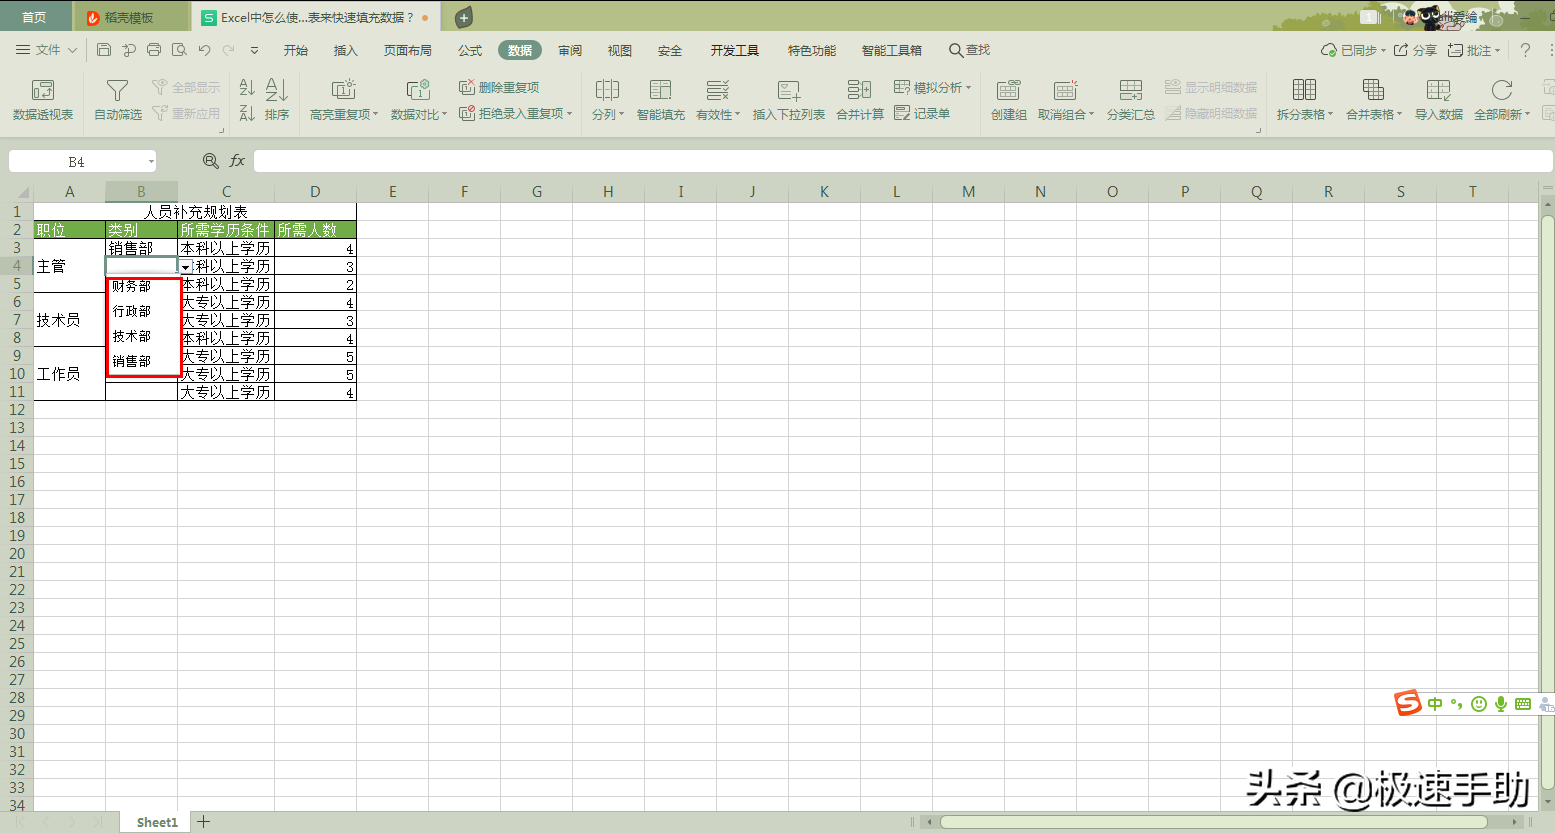Click 删除重复项 remove duplicates

[499, 87]
